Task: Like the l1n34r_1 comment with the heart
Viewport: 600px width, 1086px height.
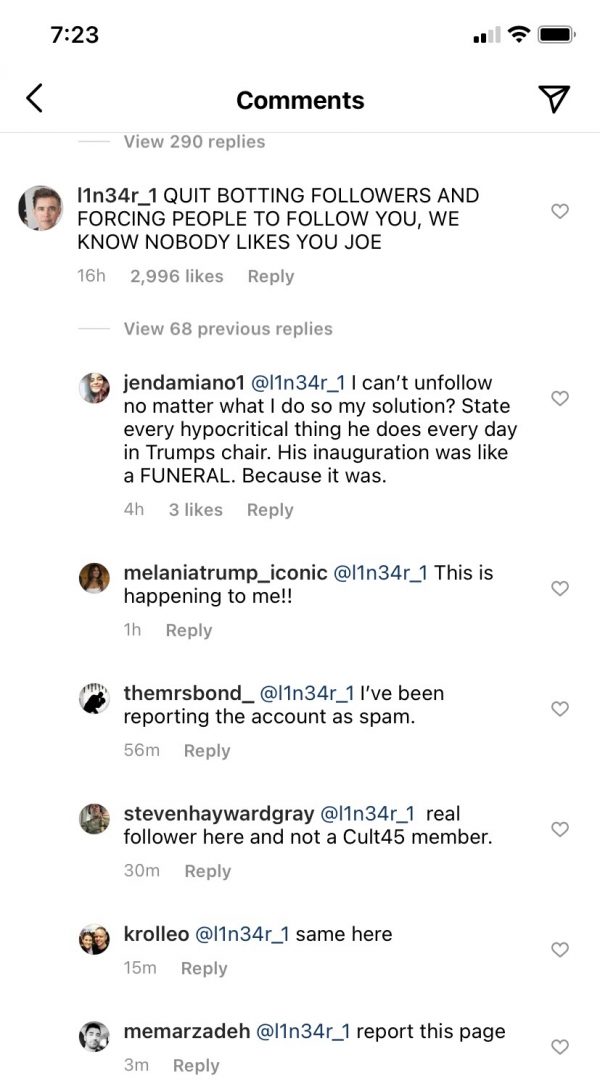Action: point(560,211)
